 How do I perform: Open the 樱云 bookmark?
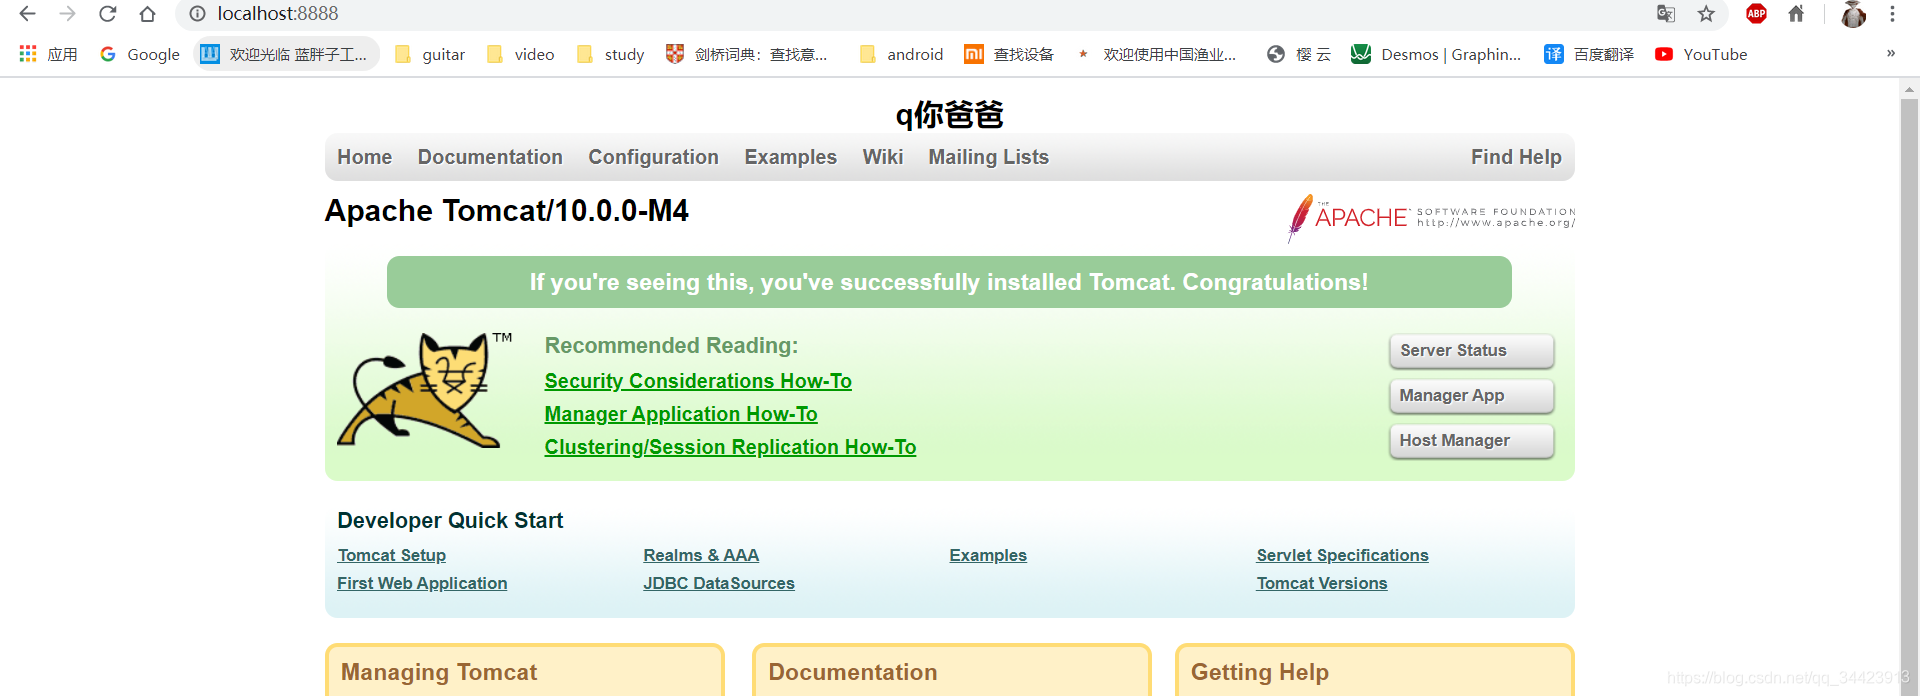(x=1299, y=54)
